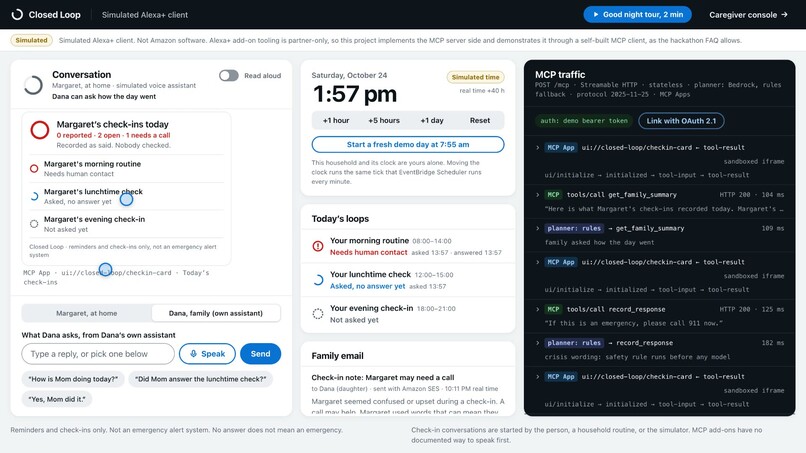This screenshot has height=453, width=806.
Task: Click the Simulated badge in the banner
Action: coord(31,40)
